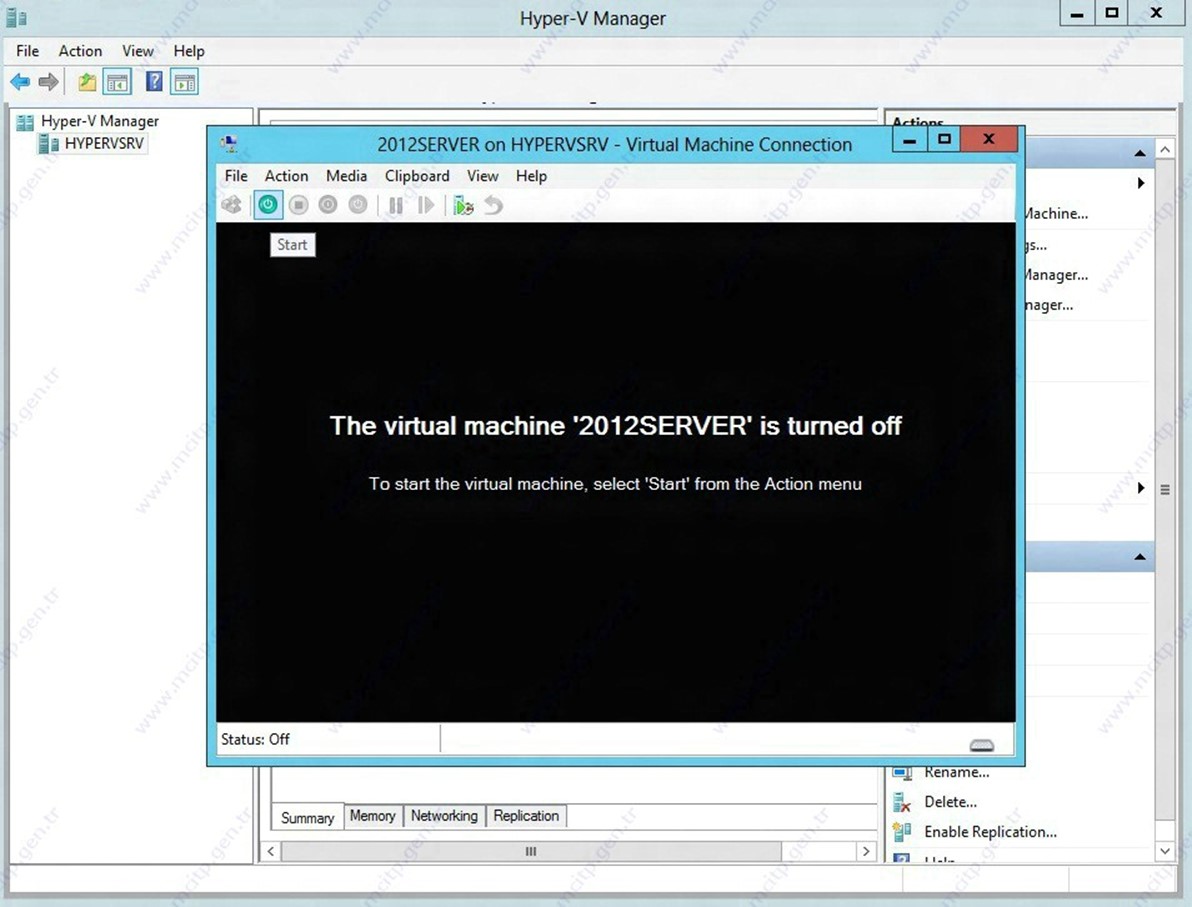Open the Media menu
Viewport: 1192px width, 907px height.
(347, 176)
